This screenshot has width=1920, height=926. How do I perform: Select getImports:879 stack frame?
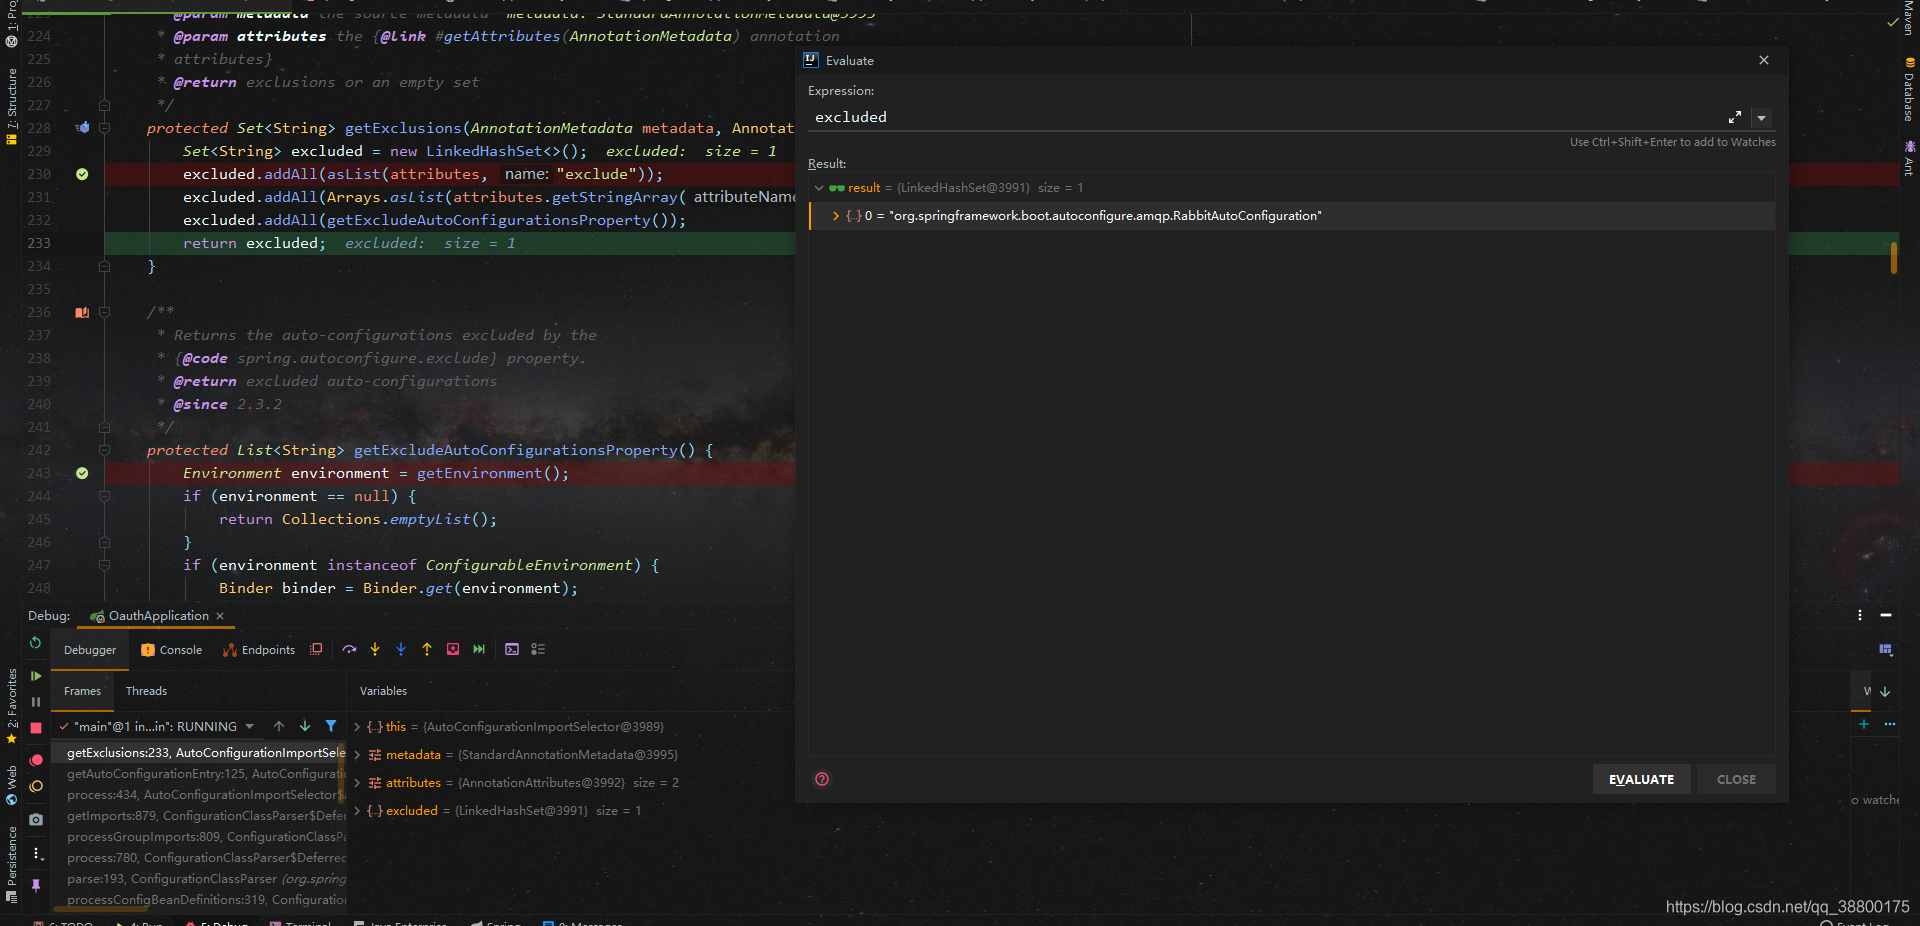click(x=200, y=816)
